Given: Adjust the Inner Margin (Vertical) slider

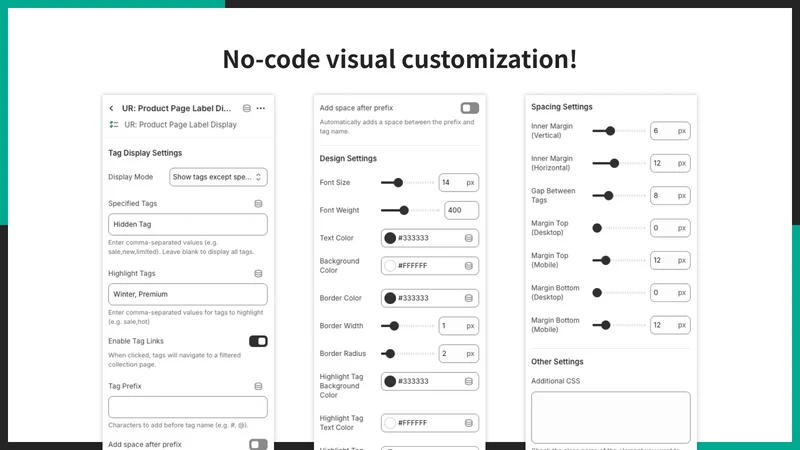Looking at the screenshot, I should [x=619, y=131].
